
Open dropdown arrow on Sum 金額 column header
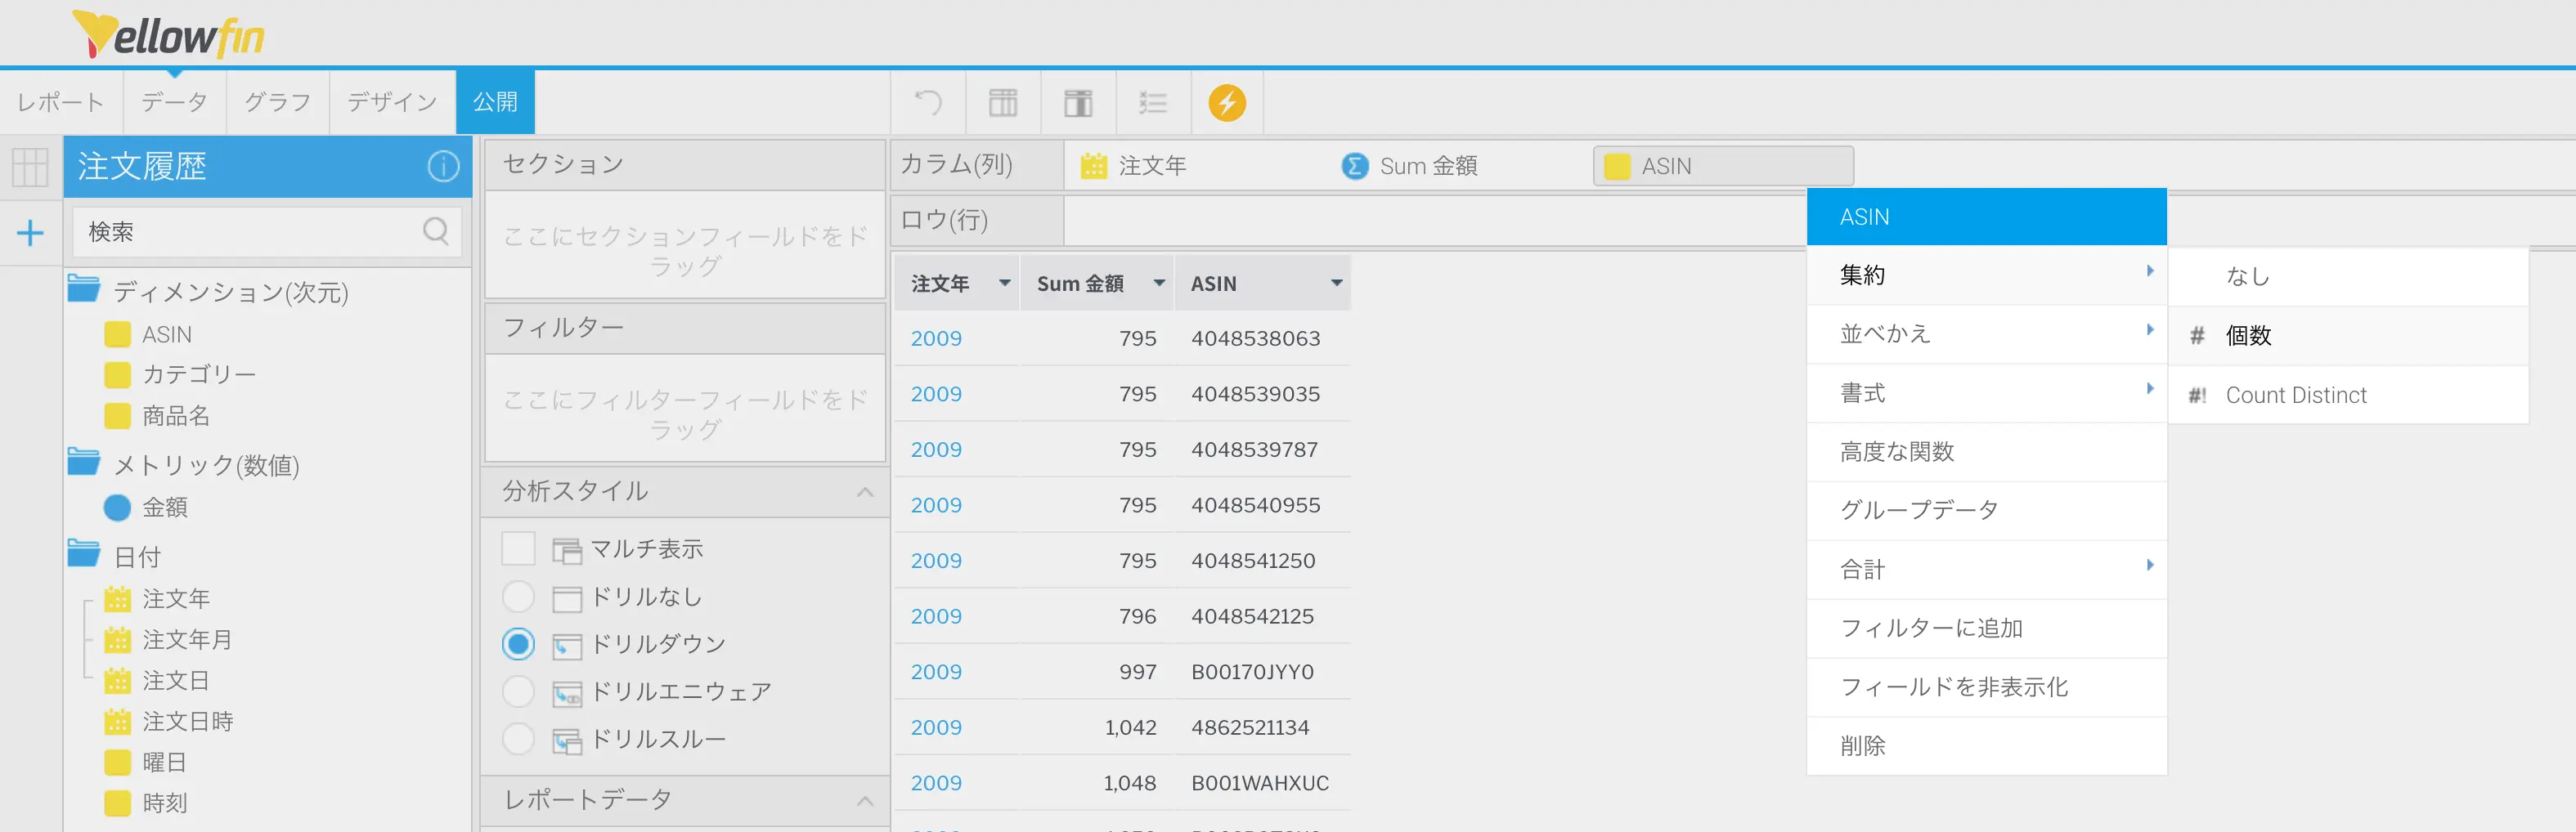click(x=1159, y=284)
